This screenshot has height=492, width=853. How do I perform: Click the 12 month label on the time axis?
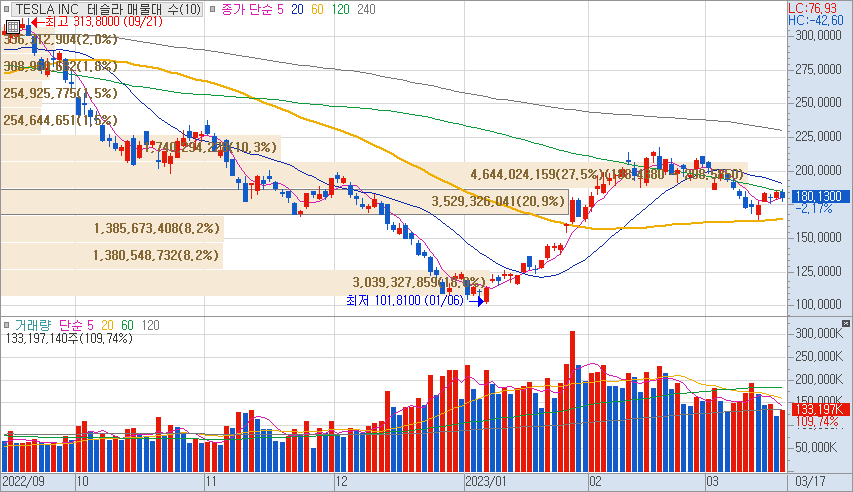[341, 482]
